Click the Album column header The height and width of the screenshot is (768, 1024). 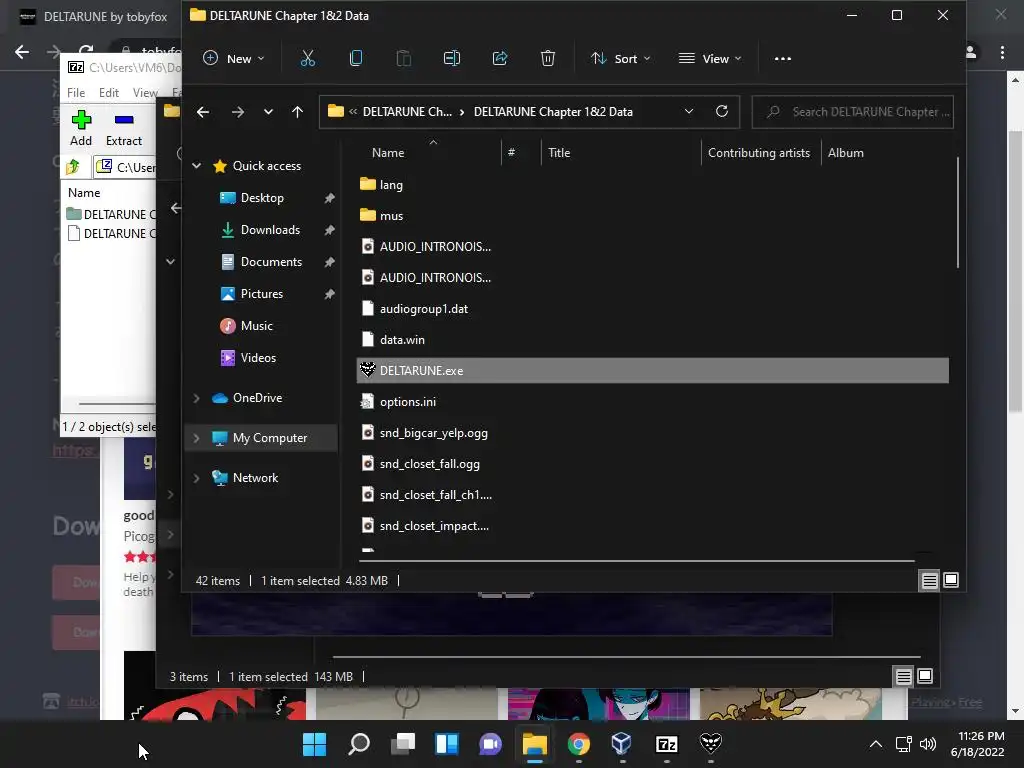coord(846,153)
